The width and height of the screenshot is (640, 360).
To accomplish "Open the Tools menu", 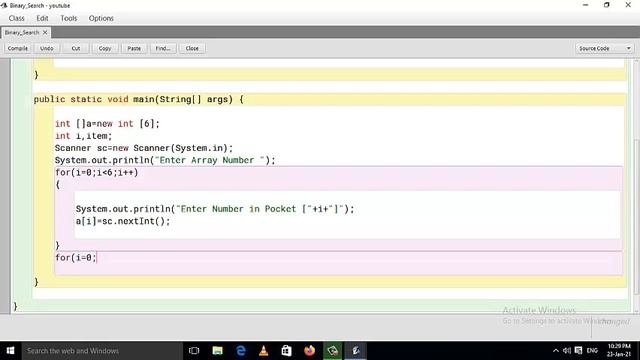I will tap(69, 18).
